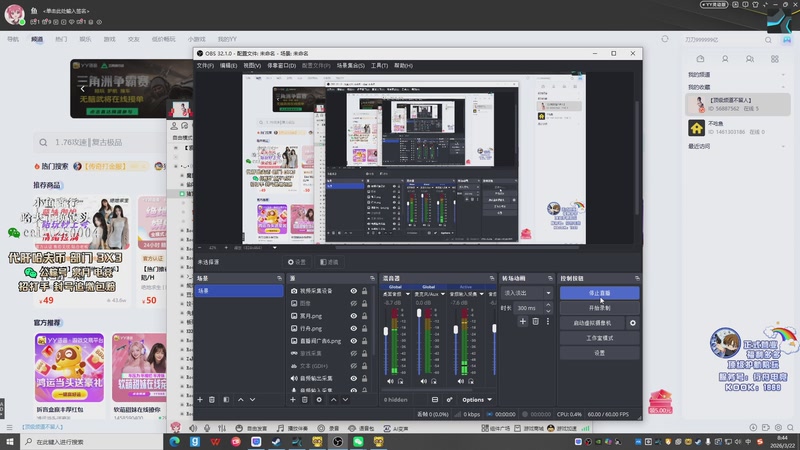Click refresh icon in YY navigation bar
The image size is (800, 450).
[x=665, y=39]
